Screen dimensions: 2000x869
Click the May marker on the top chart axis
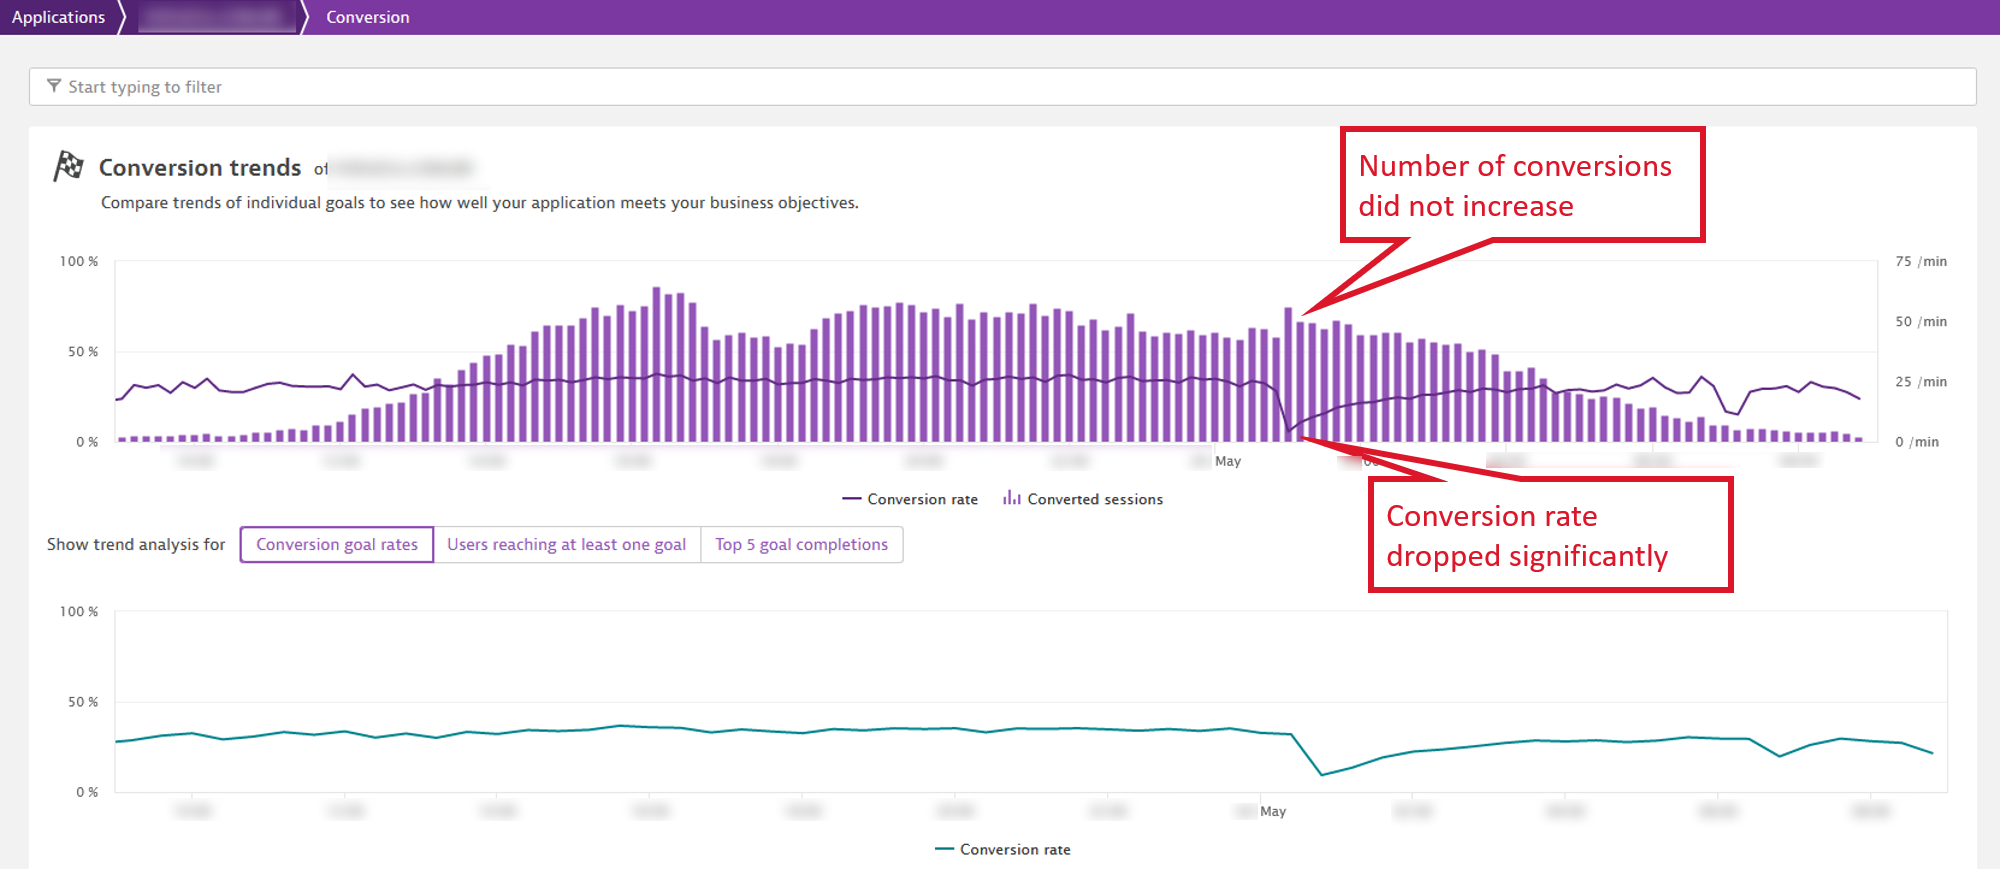tap(1227, 461)
